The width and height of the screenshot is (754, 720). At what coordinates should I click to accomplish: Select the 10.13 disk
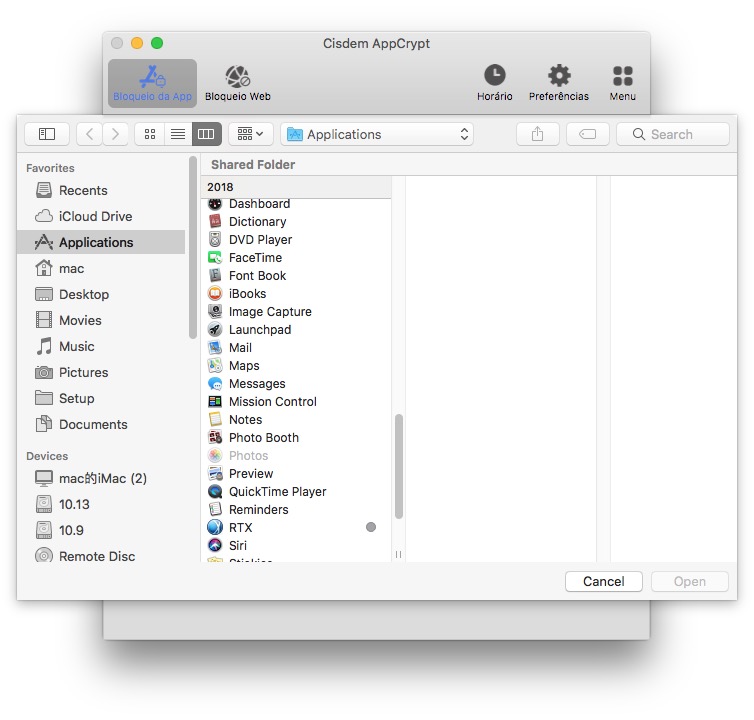[102, 505]
